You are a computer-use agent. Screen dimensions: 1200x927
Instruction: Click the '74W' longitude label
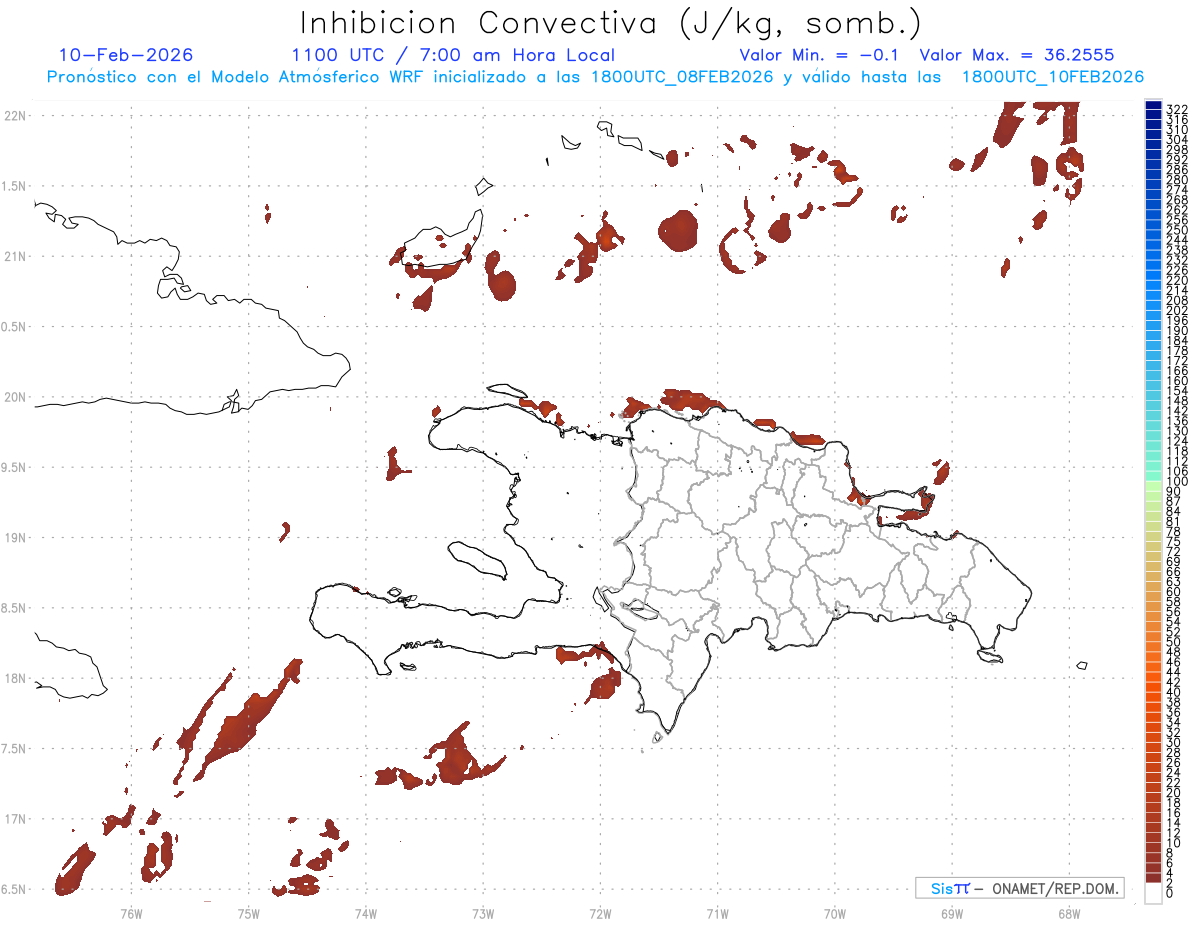[366, 913]
